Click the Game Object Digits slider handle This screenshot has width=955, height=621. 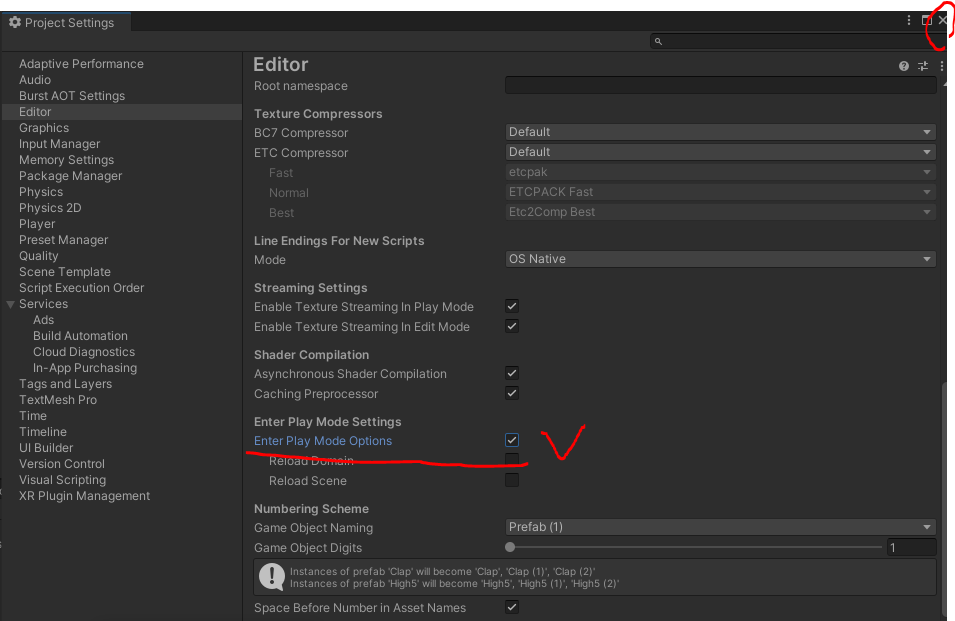tap(511, 548)
